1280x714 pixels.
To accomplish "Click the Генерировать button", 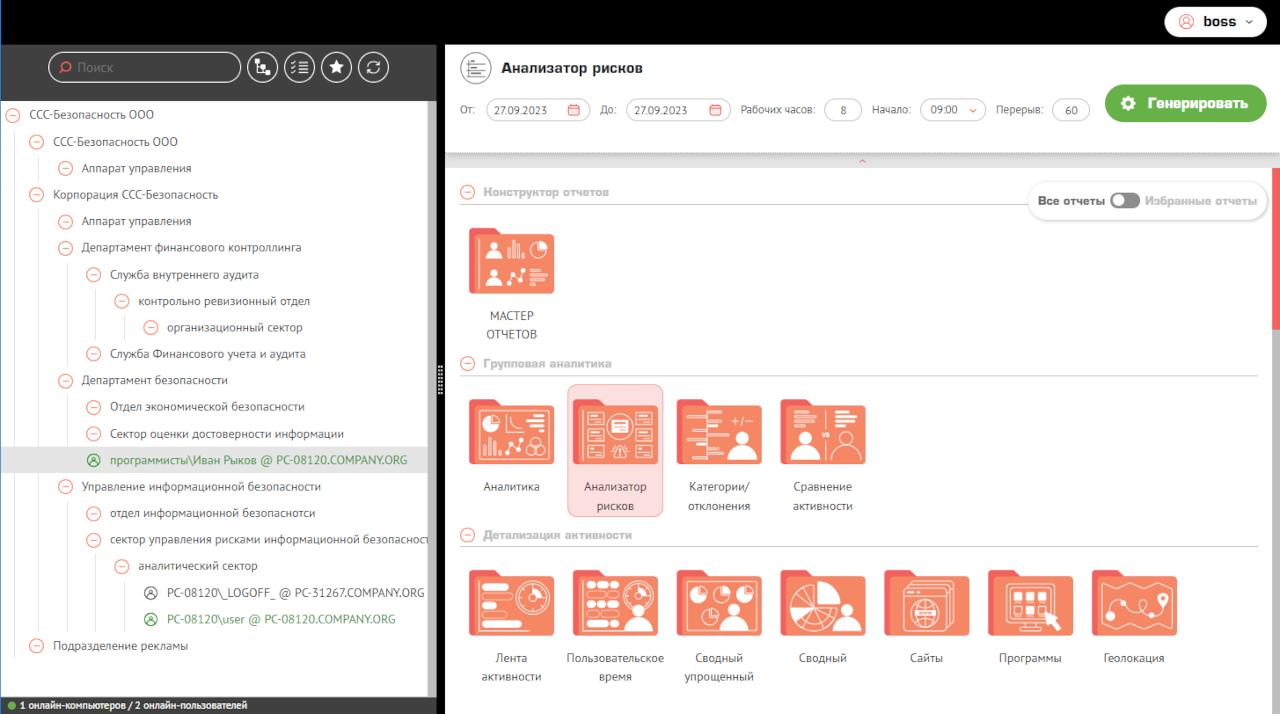I will [1185, 104].
